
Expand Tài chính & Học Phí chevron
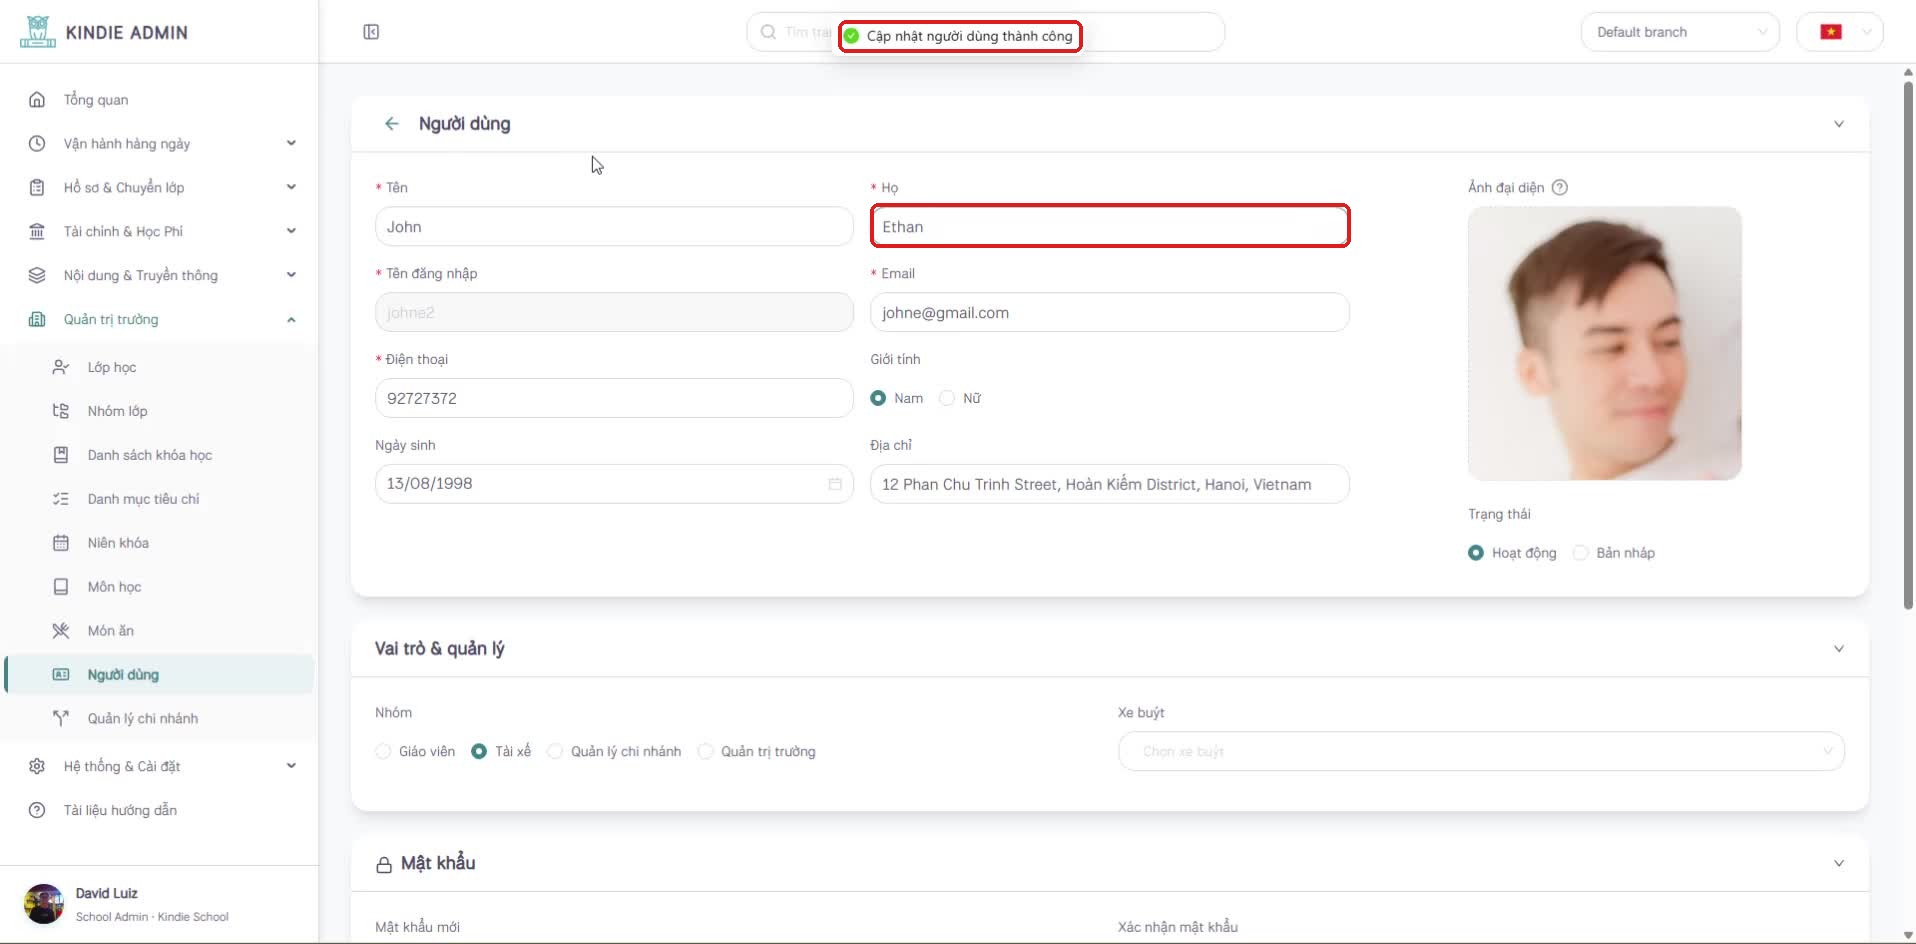(291, 231)
